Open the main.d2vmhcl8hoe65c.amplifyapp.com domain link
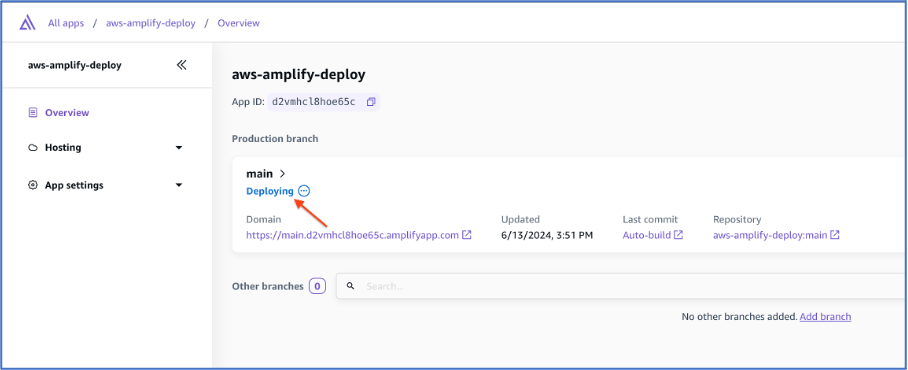Screen dimensions: 908x370 353,235
